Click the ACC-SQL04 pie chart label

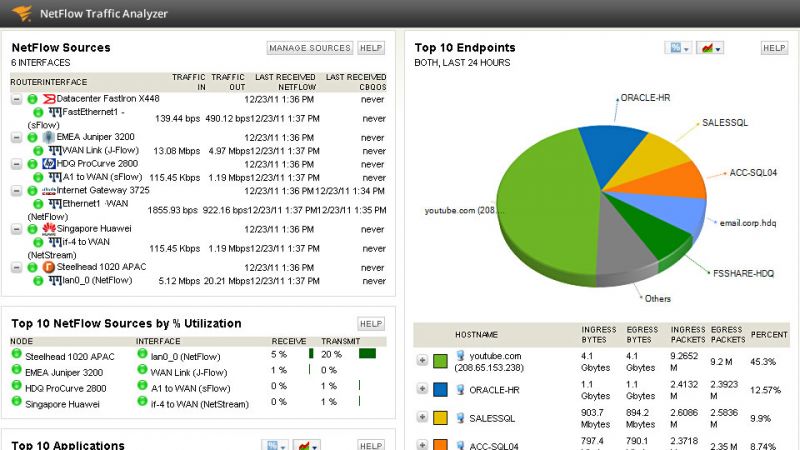coord(753,173)
